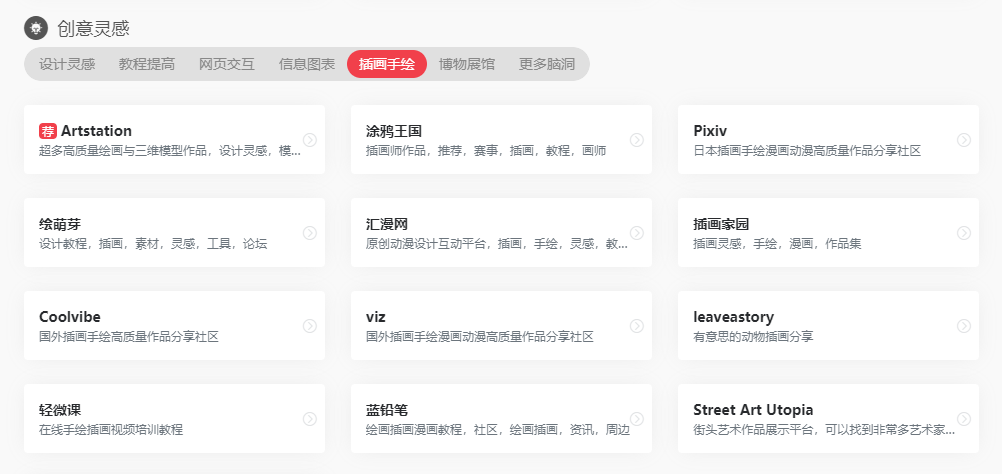Click the lightbulb icon beside 创意灵感
The image size is (1002, 474).
36,28
